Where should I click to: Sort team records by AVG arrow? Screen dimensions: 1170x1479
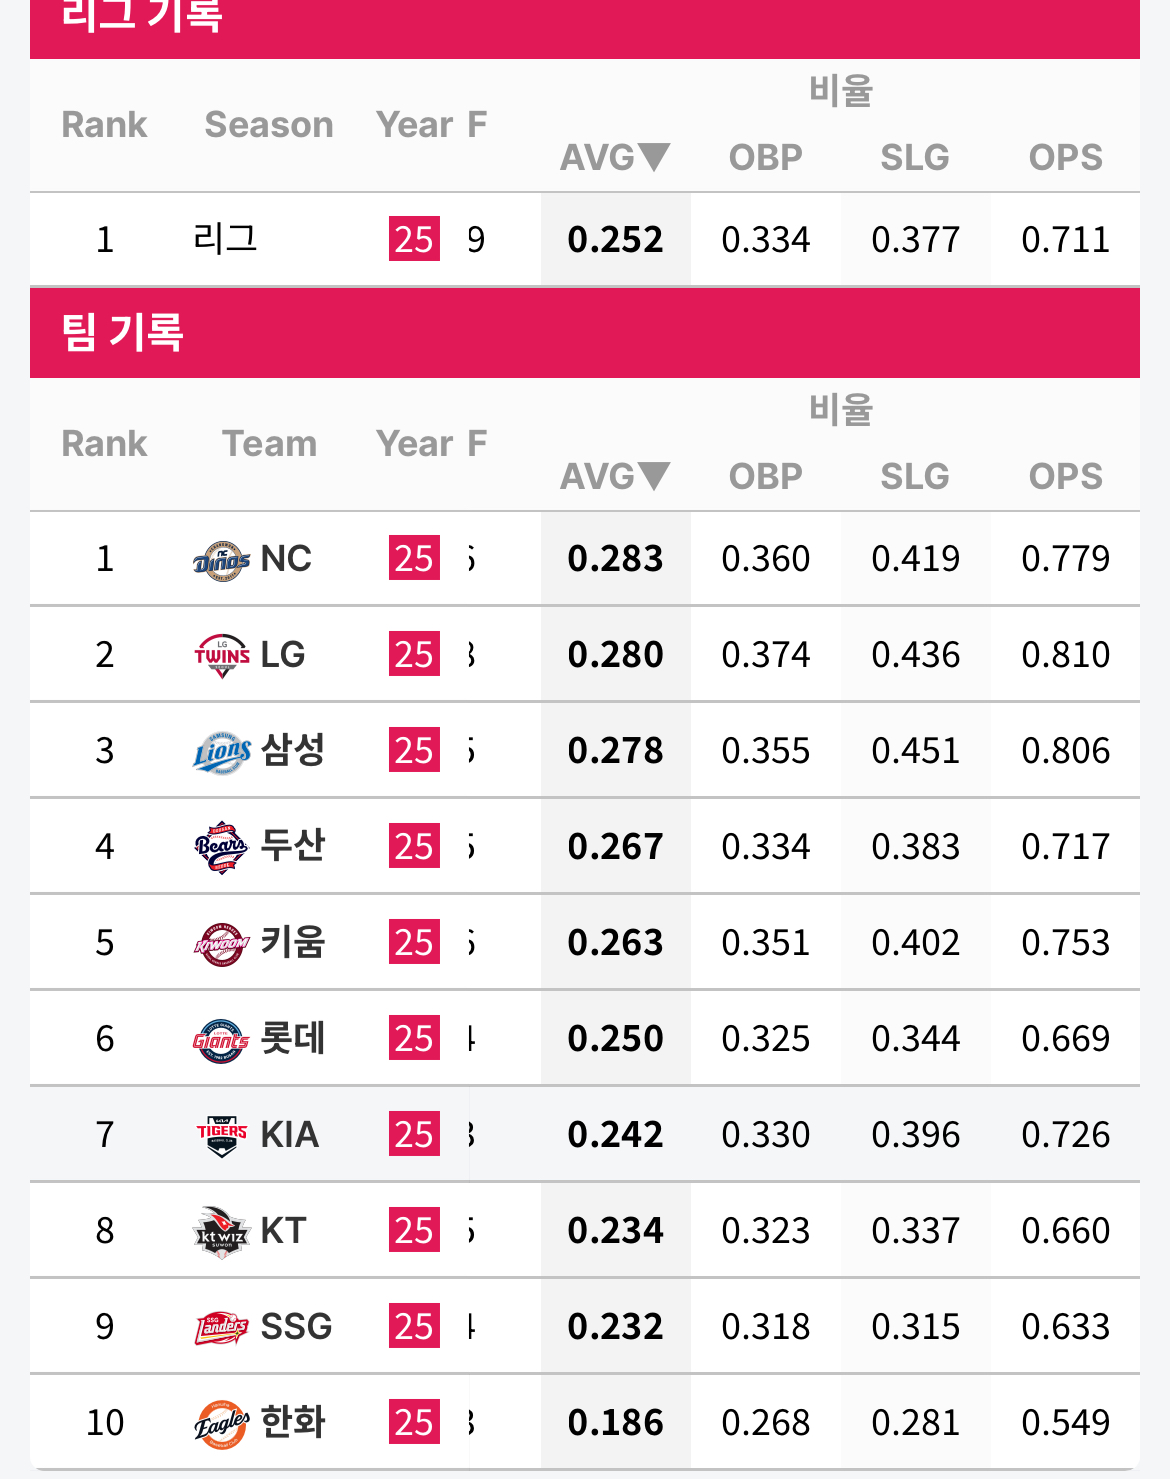653,476
